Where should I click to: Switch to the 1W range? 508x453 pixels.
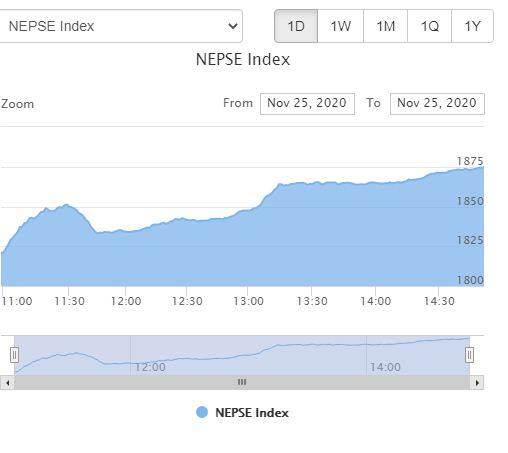340,26
